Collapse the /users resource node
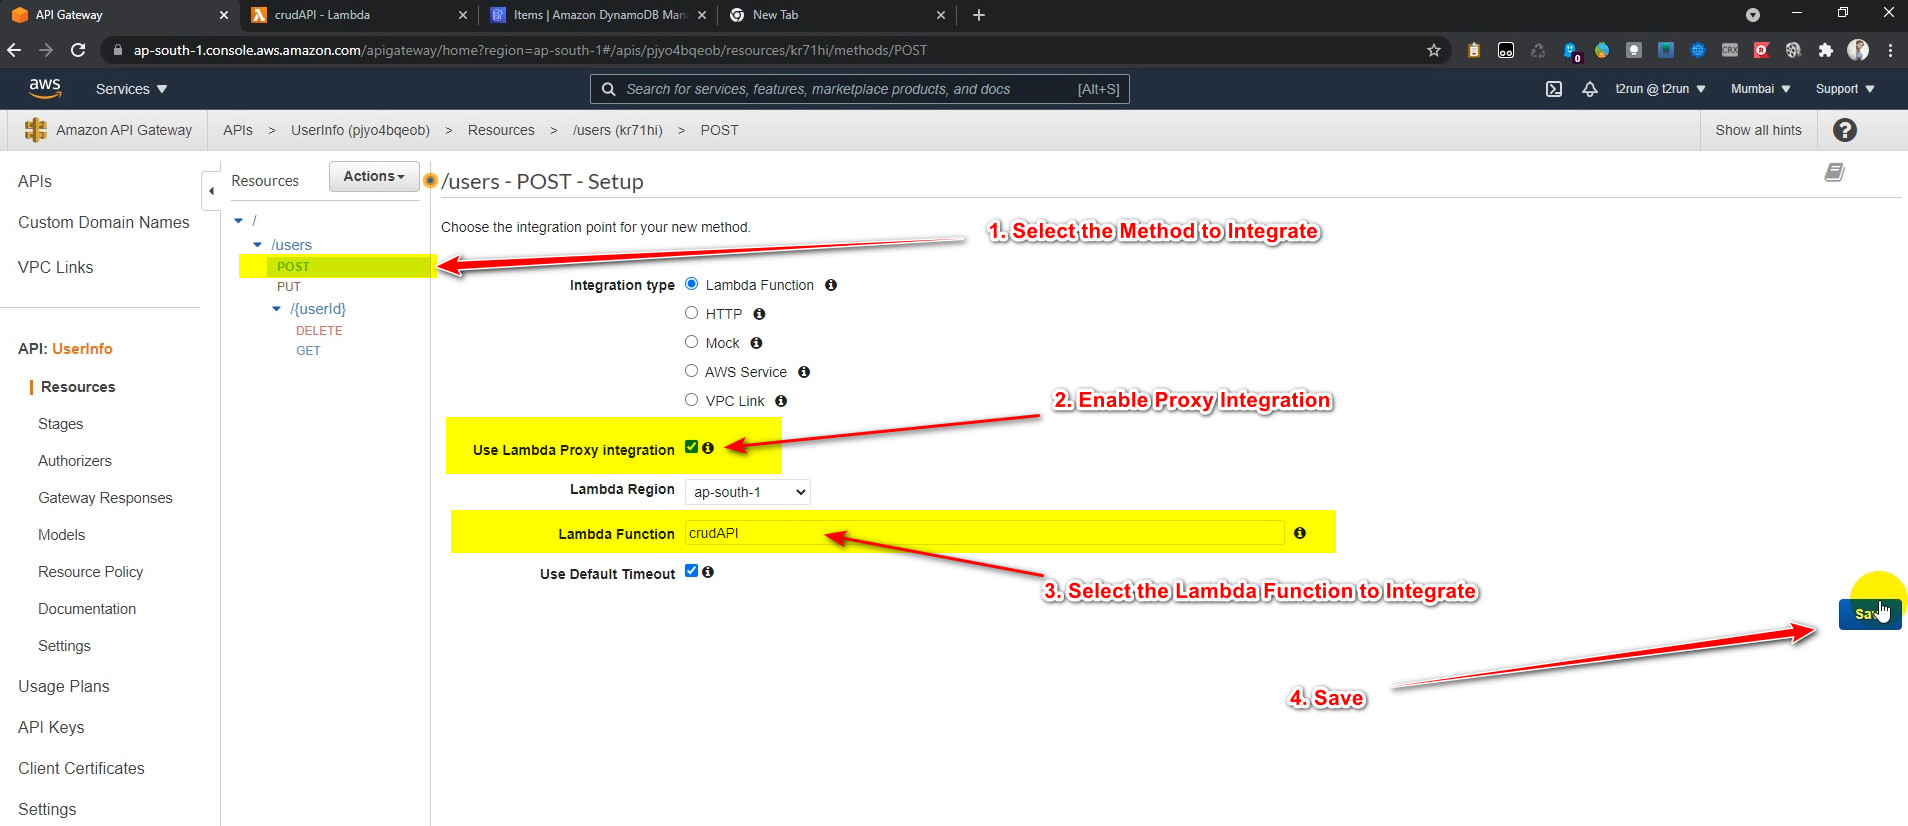 (258, 245)
